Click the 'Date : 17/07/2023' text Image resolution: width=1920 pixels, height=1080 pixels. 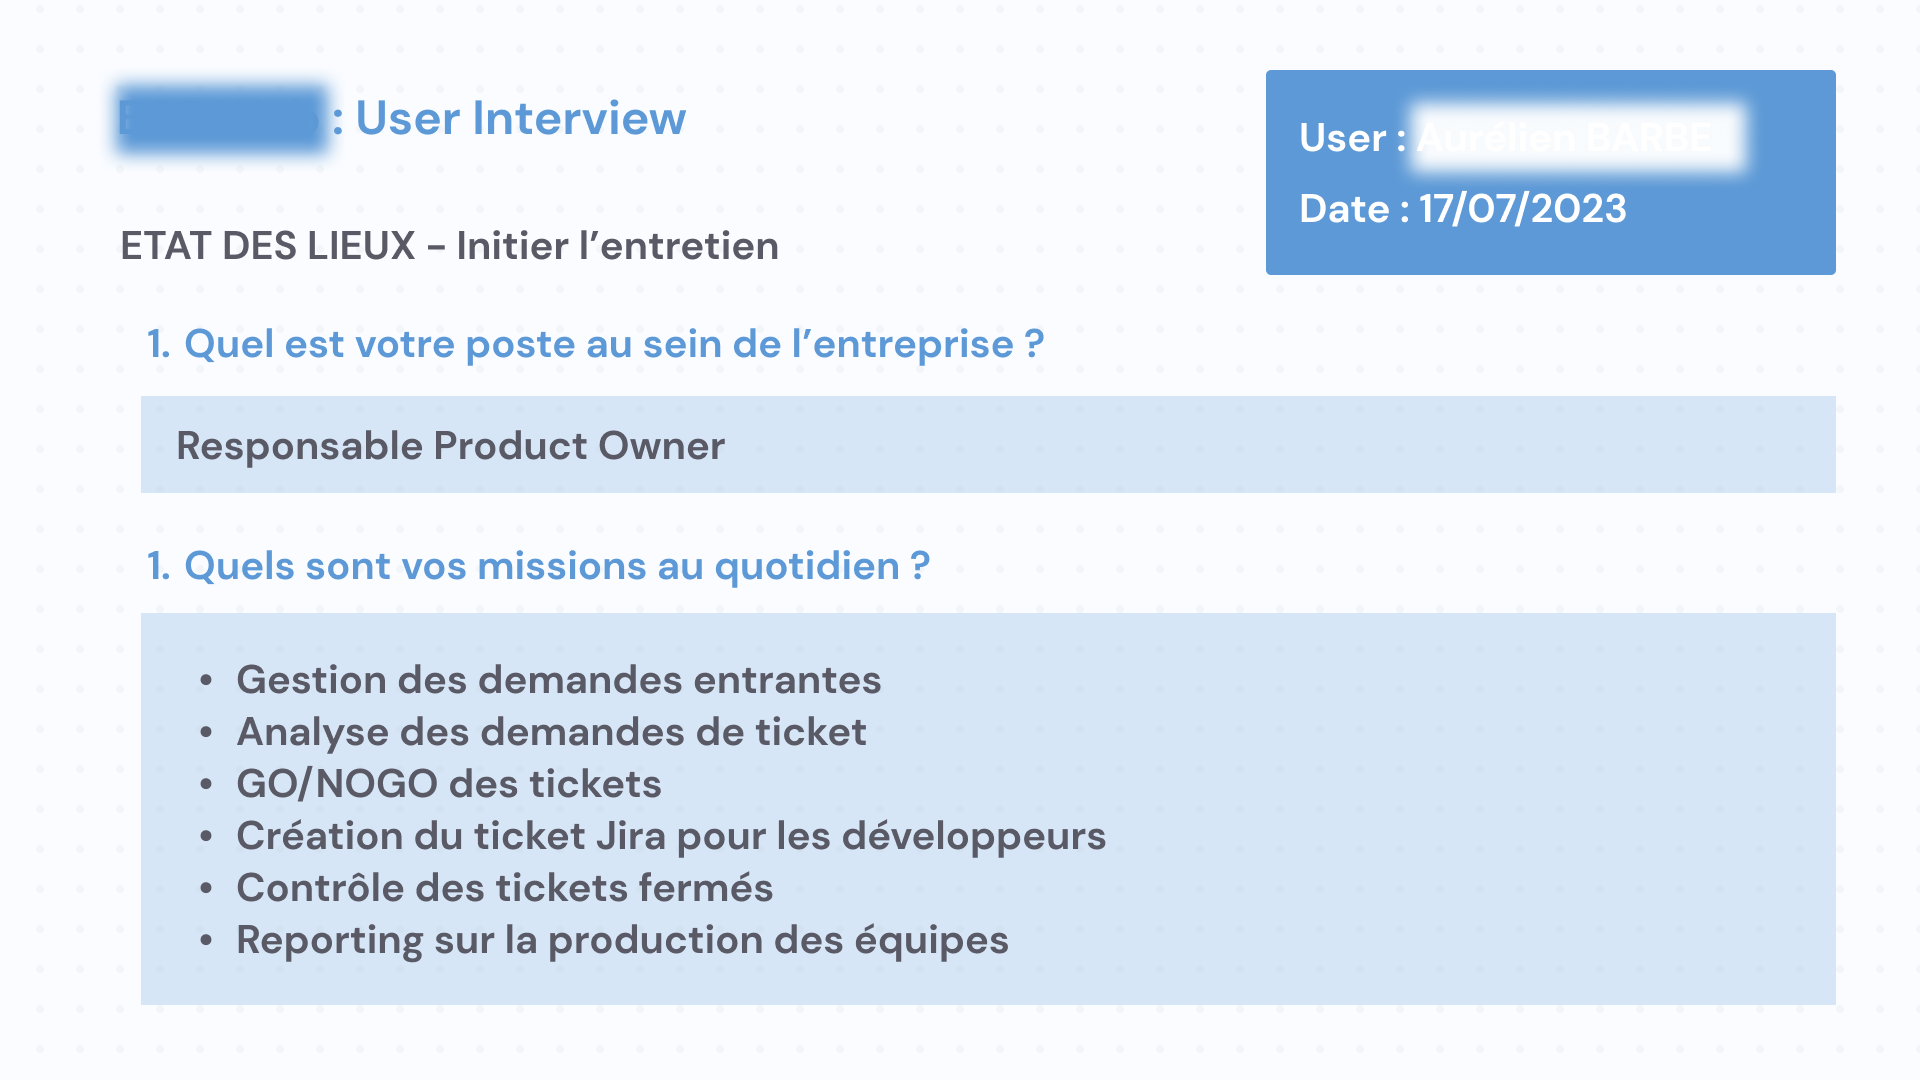click(1462, 209)
